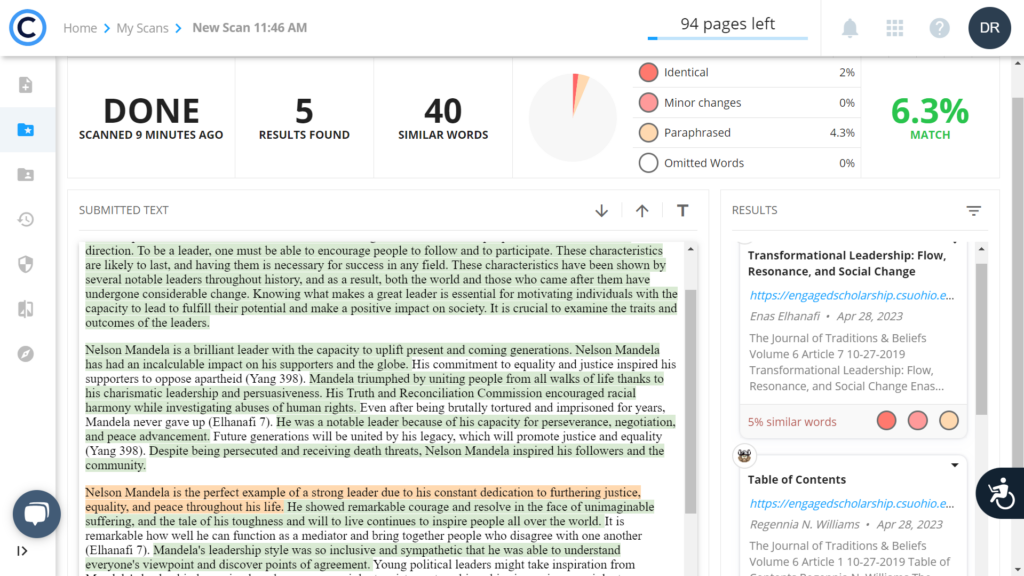The height and width of the screenshot is (576, 1024).
Task: Toggle the Identical match filter
Action: pyautogui.click(x=648, y=72)
